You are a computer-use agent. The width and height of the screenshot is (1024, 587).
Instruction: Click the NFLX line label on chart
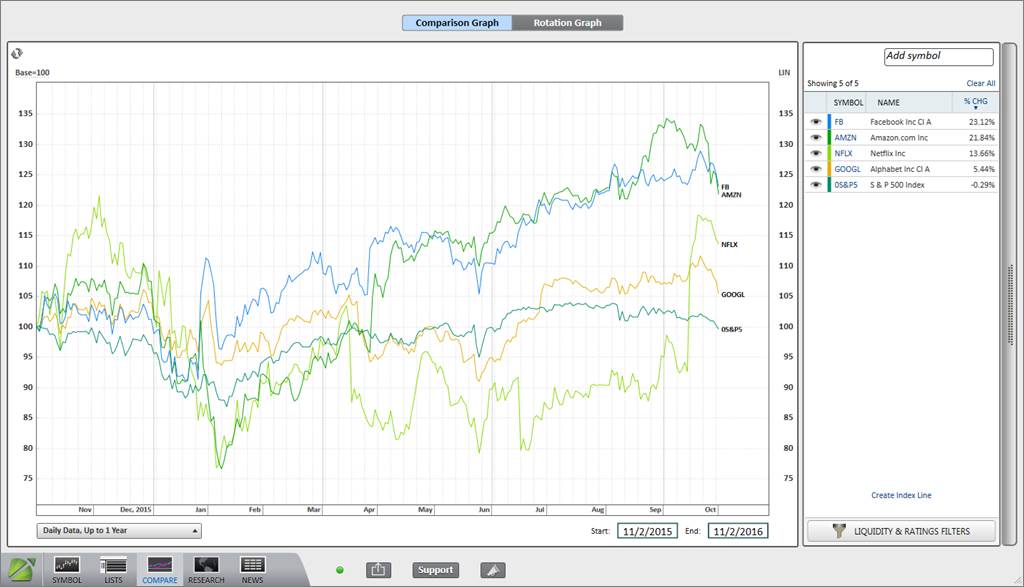tap(729, 245)
